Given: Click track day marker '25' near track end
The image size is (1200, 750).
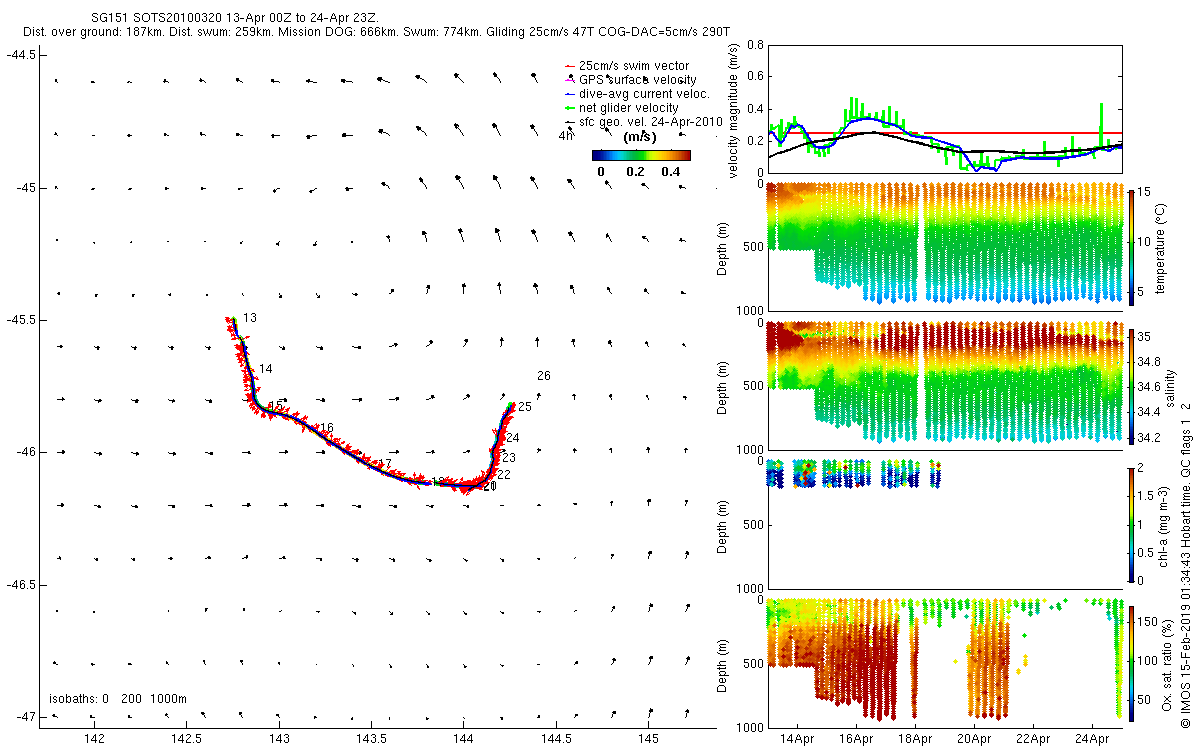Looking at the screenshot, I should 525,407.
